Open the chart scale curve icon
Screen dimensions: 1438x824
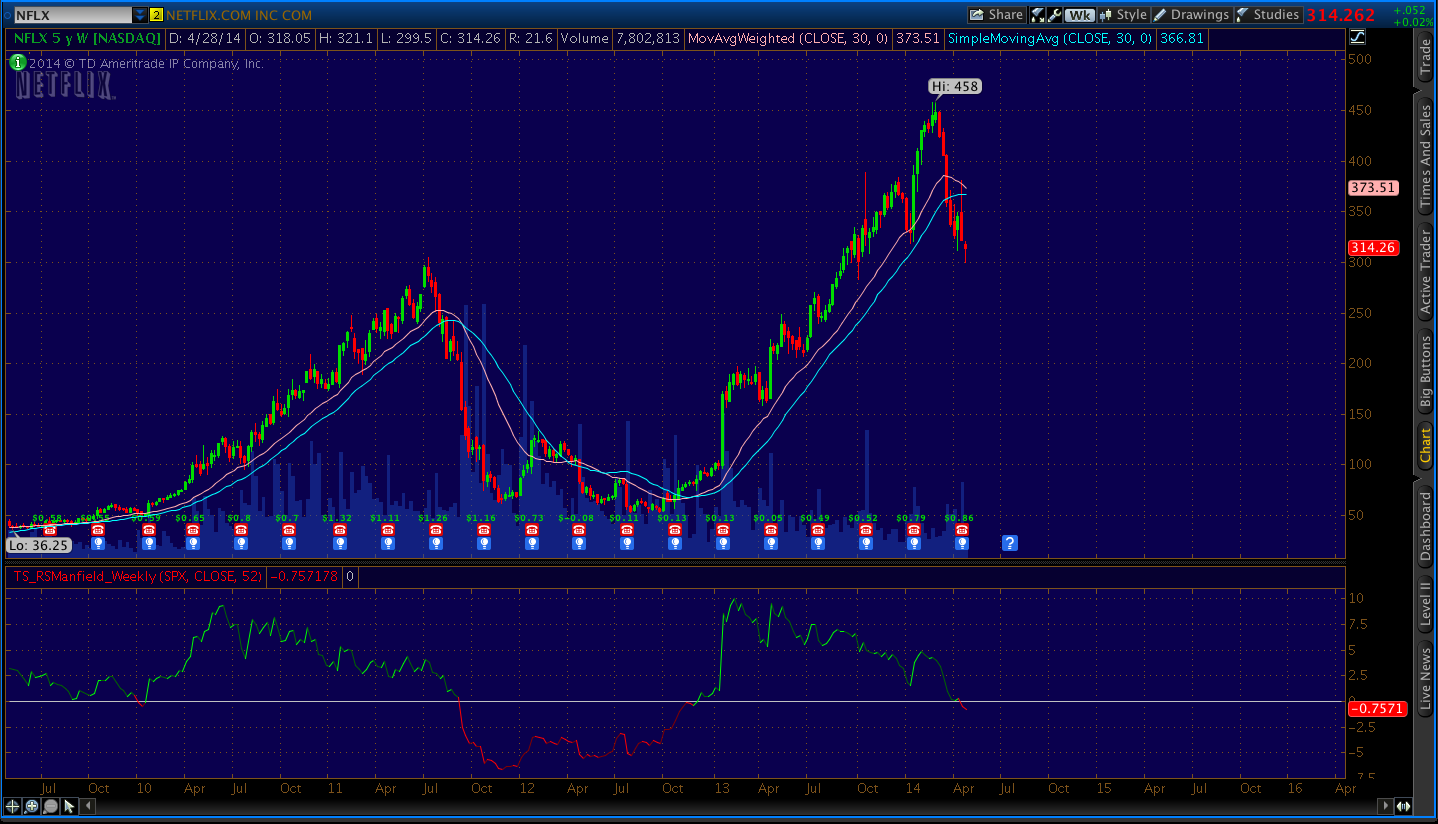[1356, 39]
